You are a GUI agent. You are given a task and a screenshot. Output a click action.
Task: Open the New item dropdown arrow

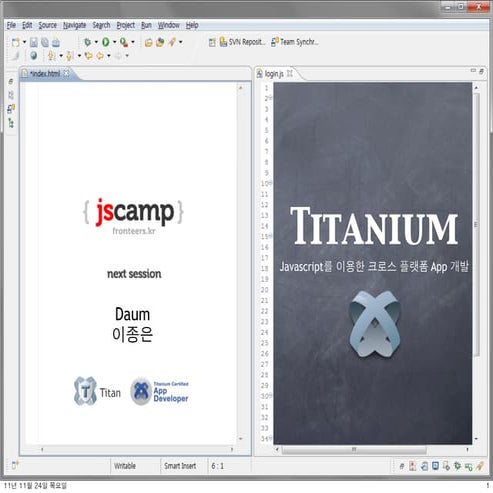pos(24,42)
